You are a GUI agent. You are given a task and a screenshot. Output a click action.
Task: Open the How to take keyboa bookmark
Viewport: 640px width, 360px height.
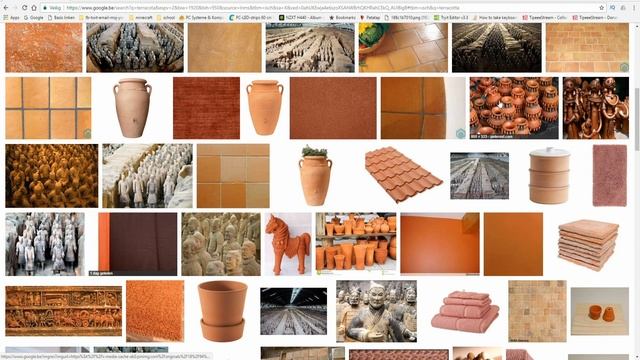(x=495, y=18)
